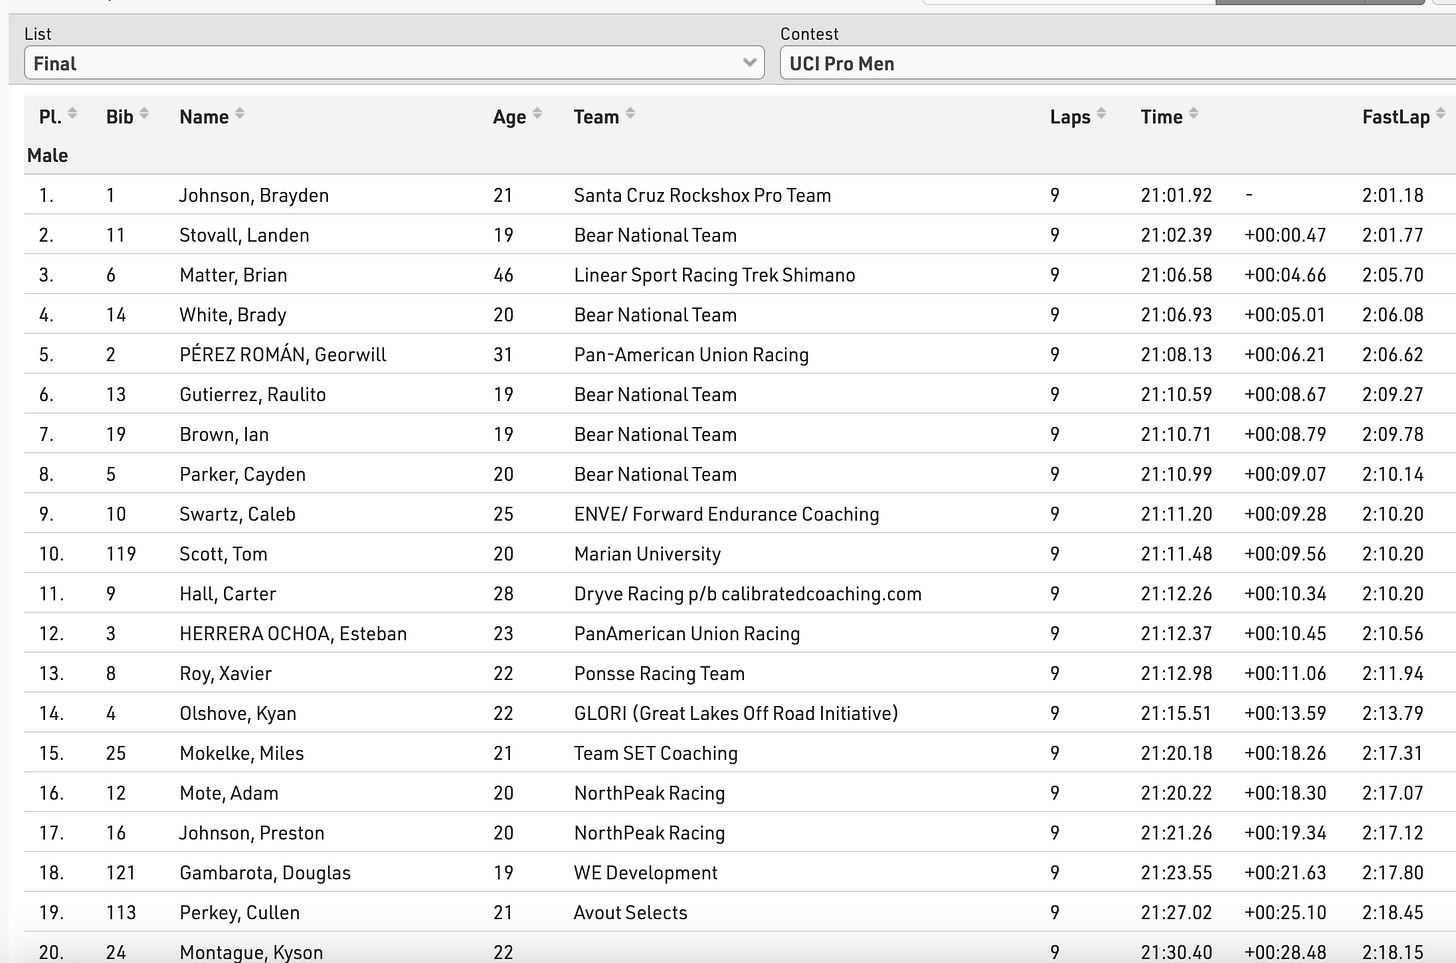Sort by Name column sort arrows
The image size is (1456, 963).
[x=240, y=114]
